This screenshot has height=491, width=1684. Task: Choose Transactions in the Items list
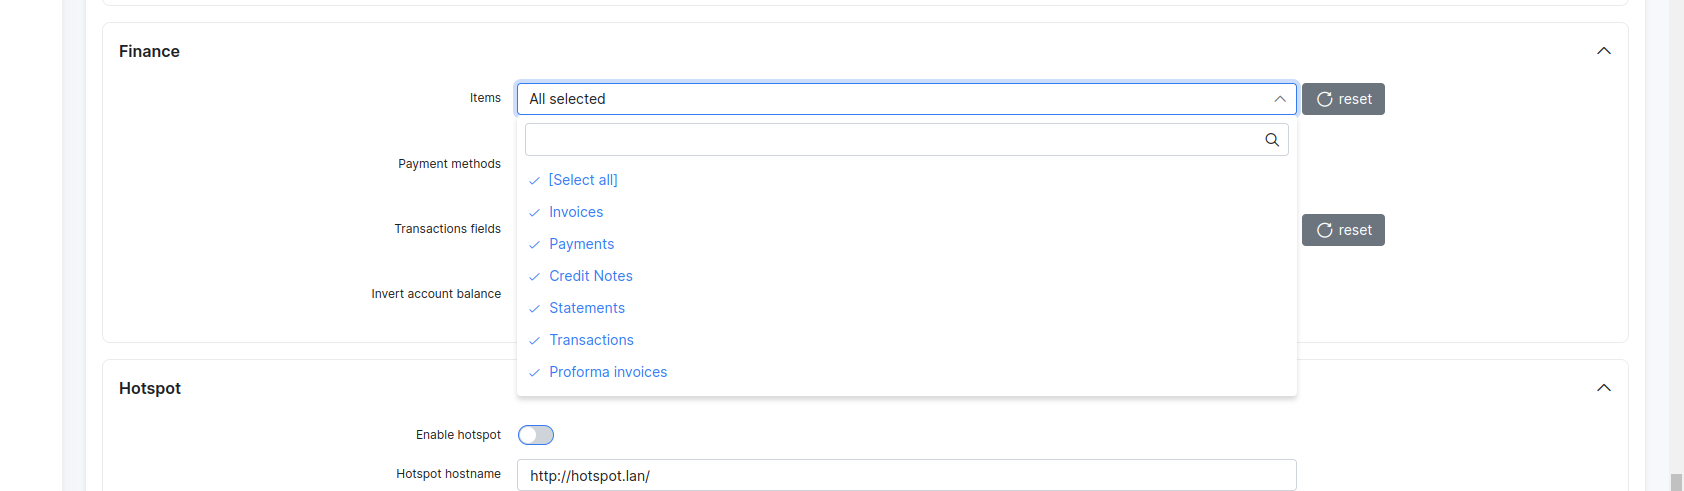pos(591,340)
